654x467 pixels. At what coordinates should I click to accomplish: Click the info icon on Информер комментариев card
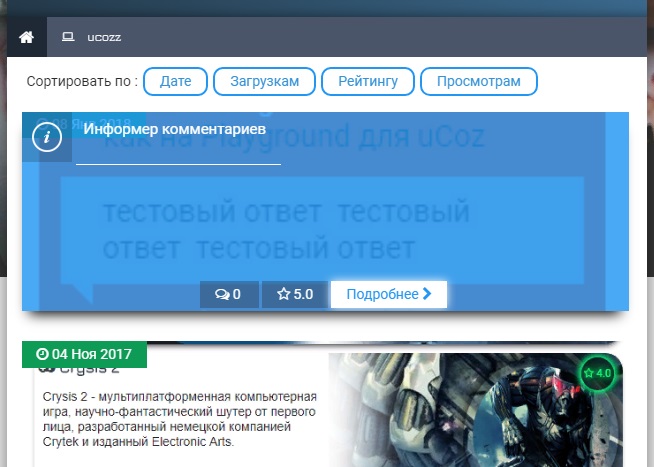pyautogui.click(x=47, y=137)
